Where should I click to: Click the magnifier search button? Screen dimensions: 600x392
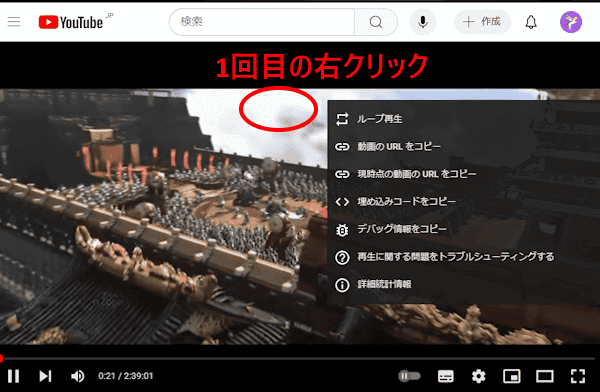coord(376,22)
